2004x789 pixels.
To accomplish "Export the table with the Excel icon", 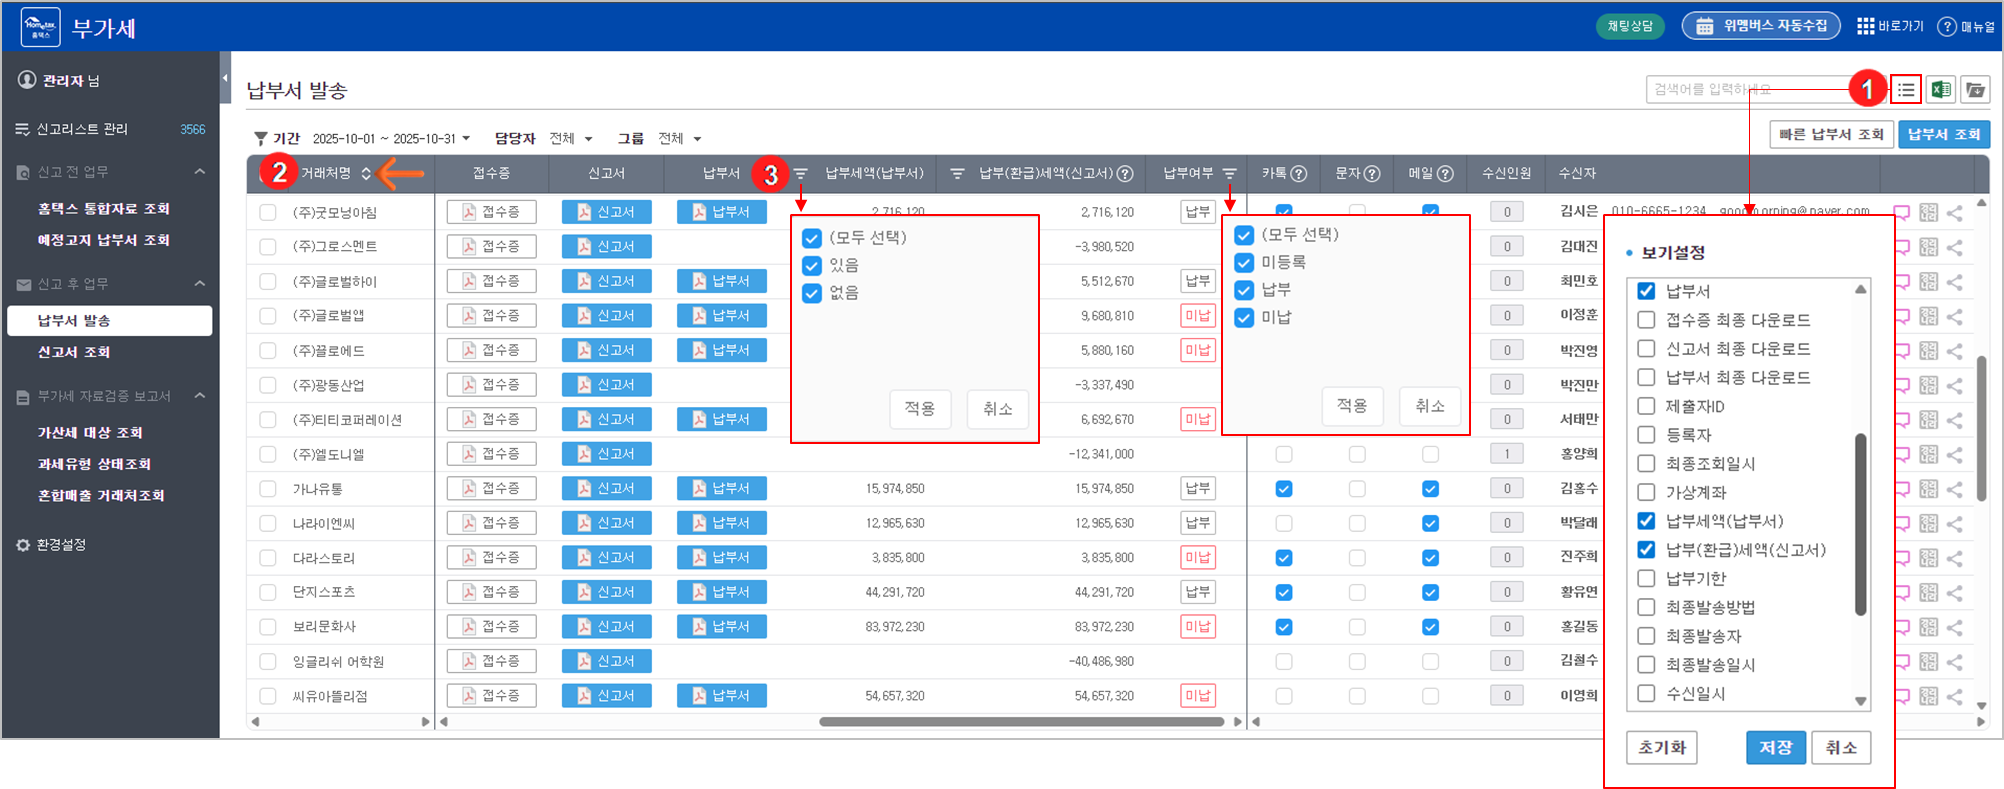I will (1941, 90).
